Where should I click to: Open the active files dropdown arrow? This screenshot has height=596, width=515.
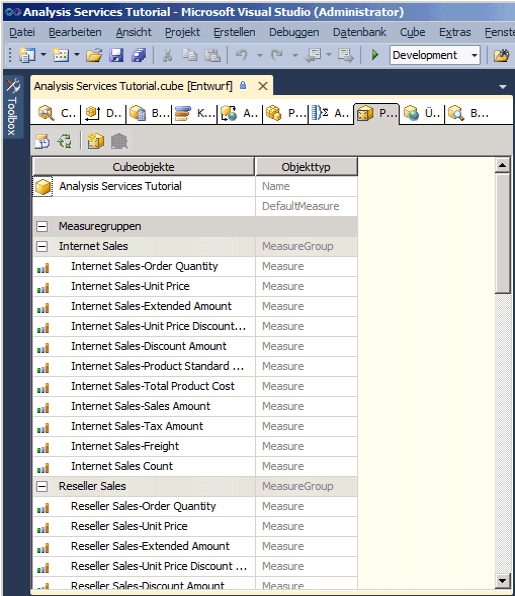point(503,87)
